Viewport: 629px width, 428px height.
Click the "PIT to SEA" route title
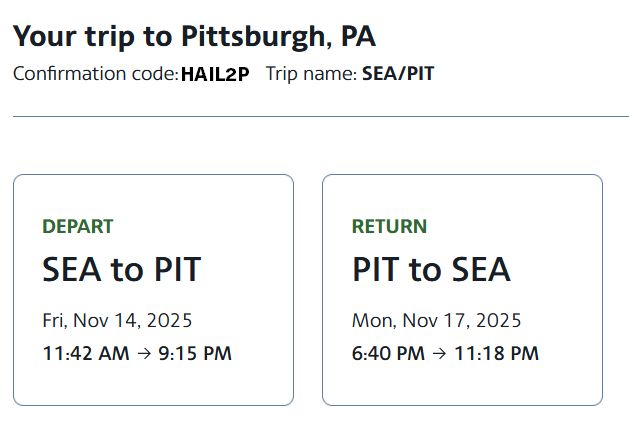point(431,270)
